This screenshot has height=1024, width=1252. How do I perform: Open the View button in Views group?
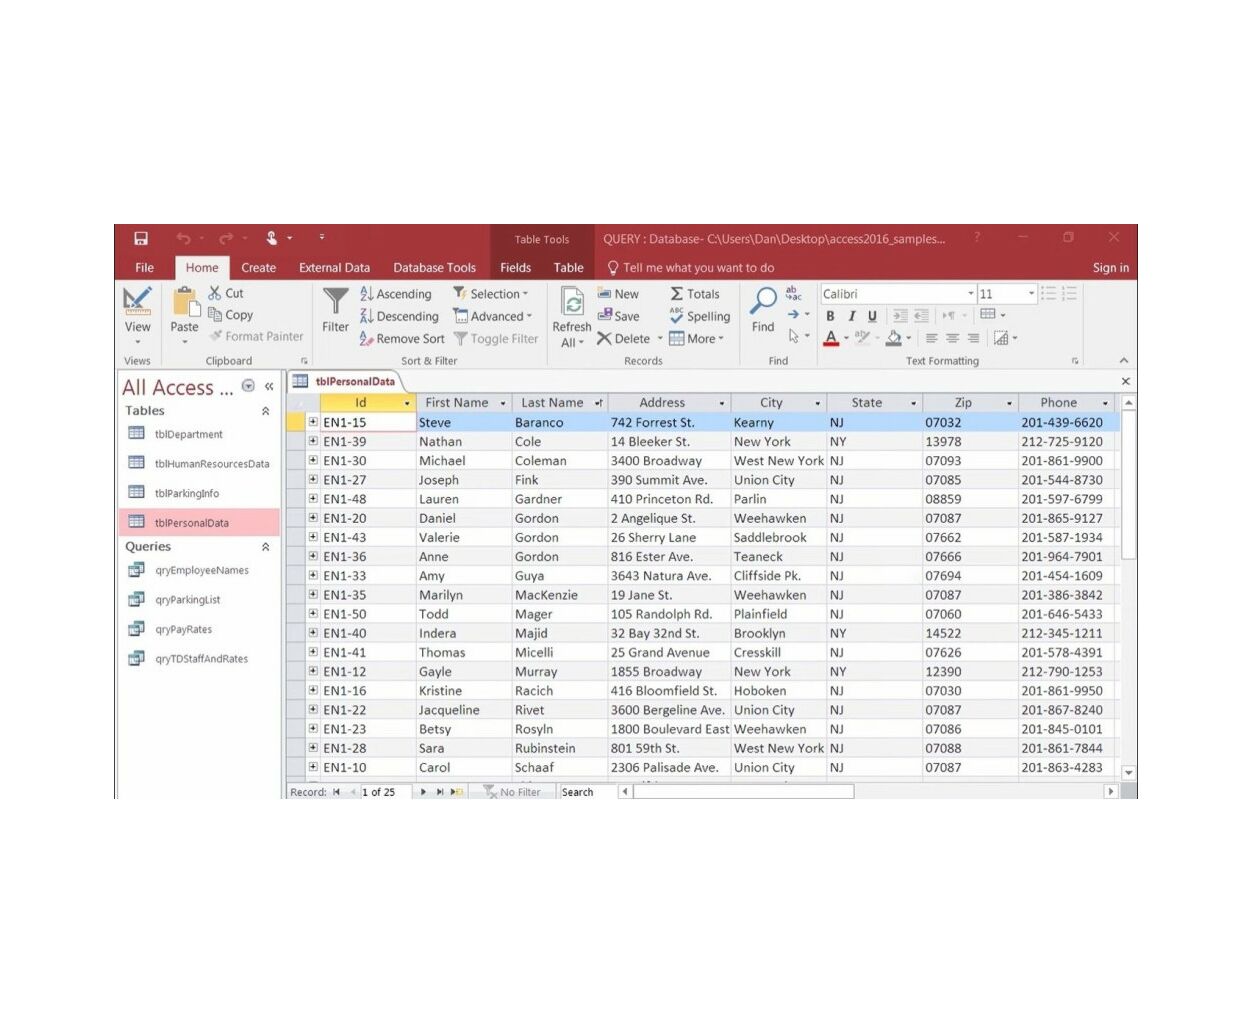point(137,314)
